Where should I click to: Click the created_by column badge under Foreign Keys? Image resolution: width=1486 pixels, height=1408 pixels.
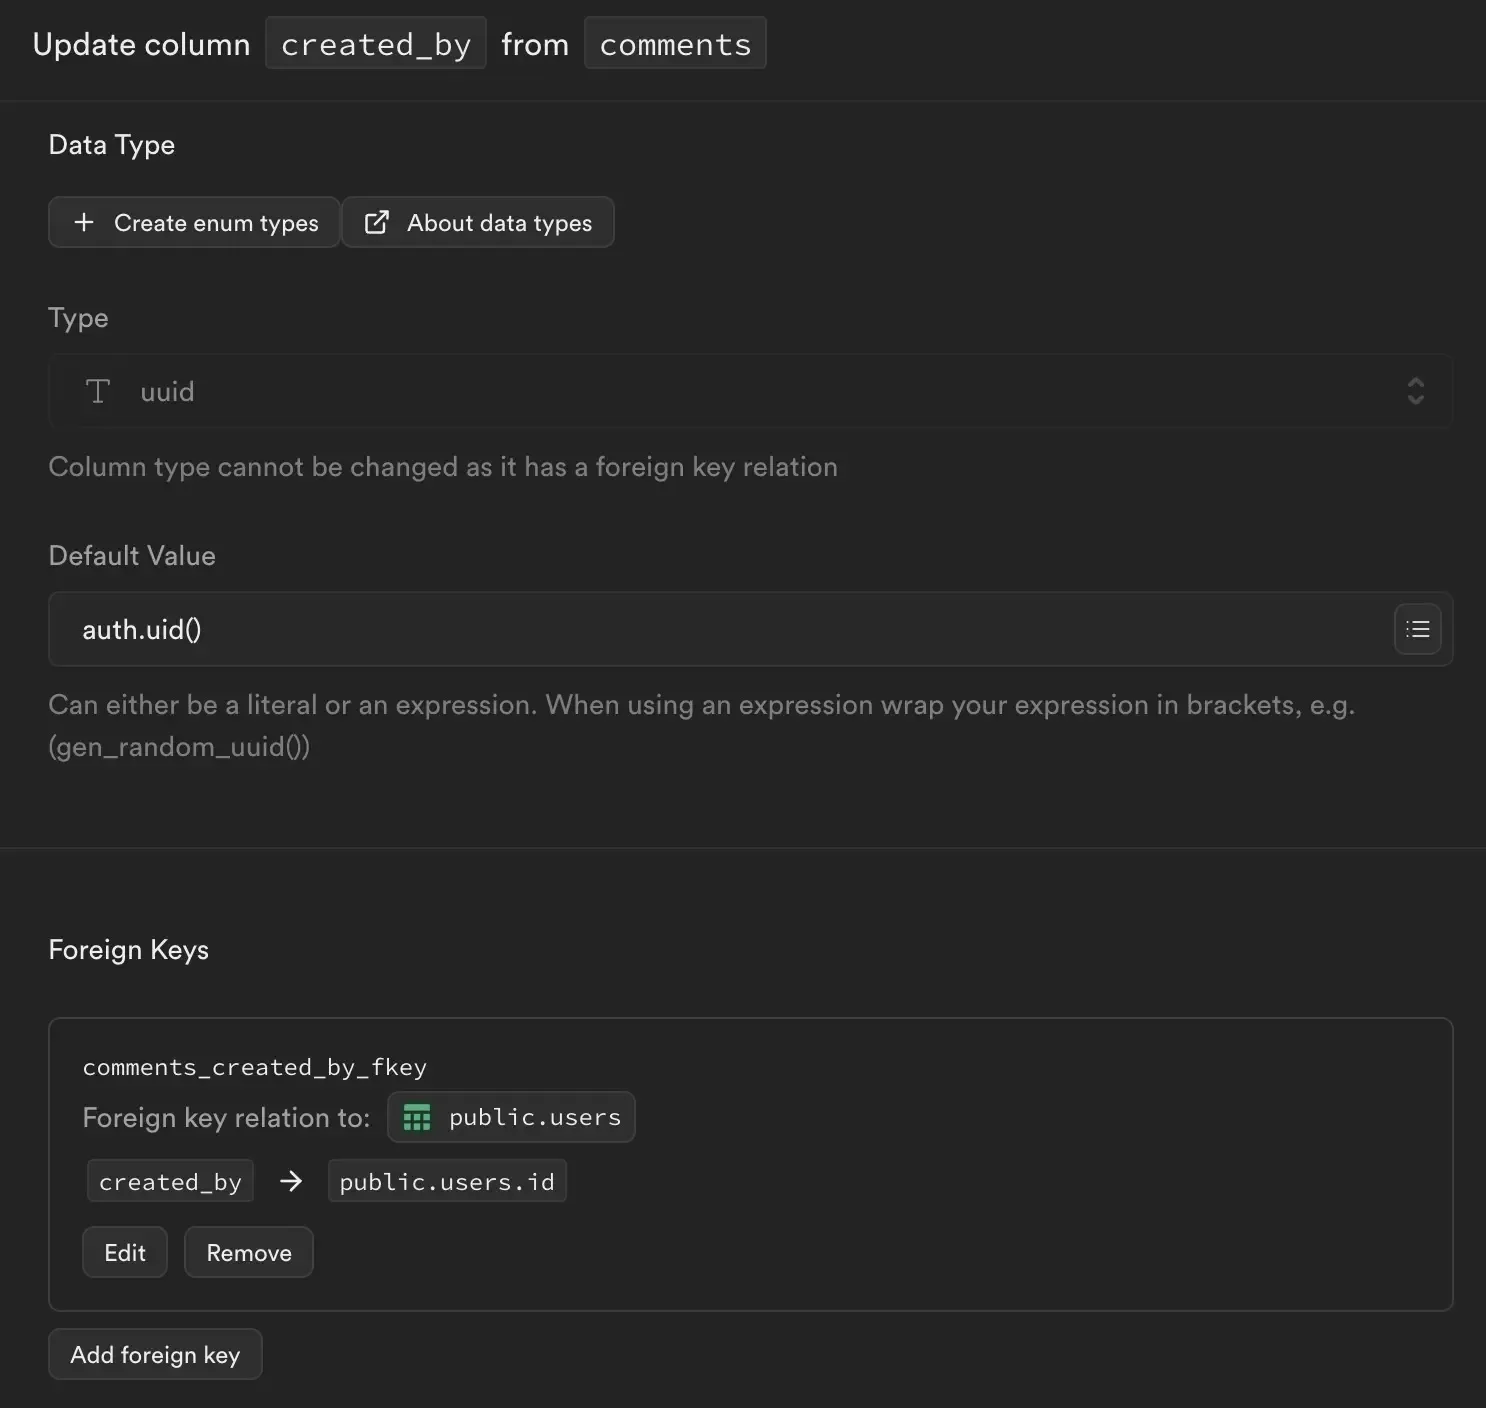point(170,1181)
